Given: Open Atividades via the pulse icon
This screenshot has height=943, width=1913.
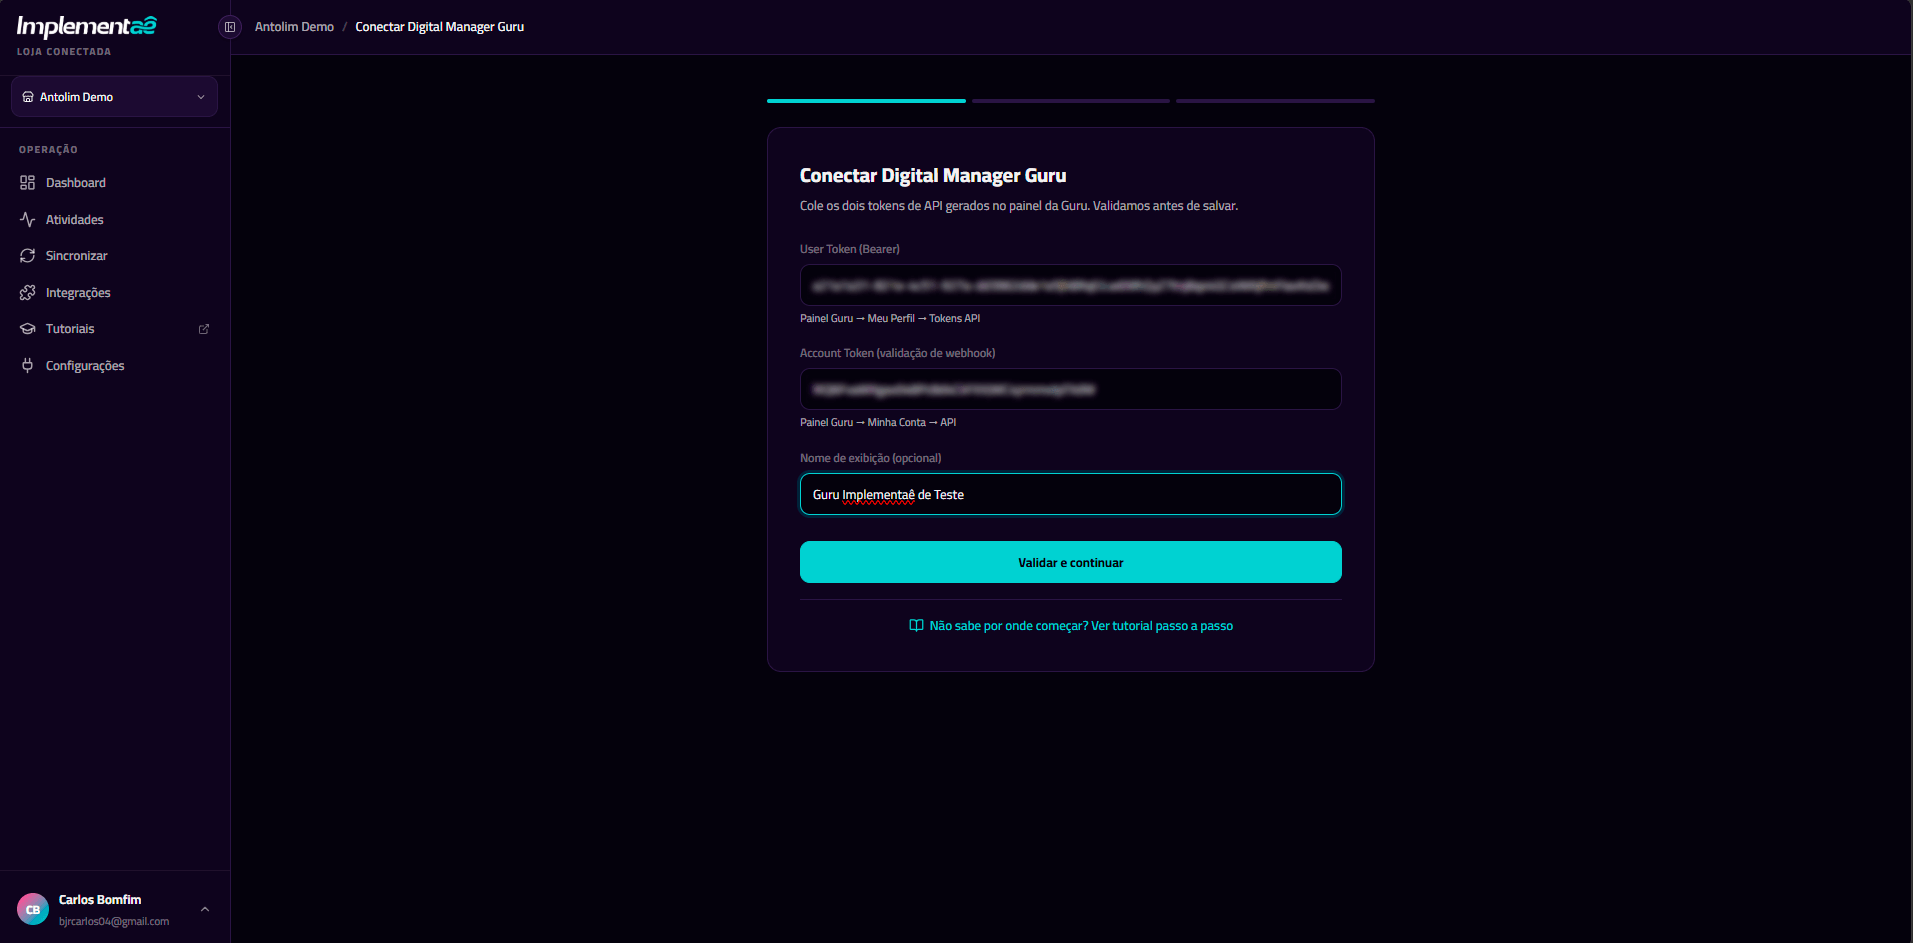Looking at the screenshot, I should pyautogui.click(x=27, y=220).
